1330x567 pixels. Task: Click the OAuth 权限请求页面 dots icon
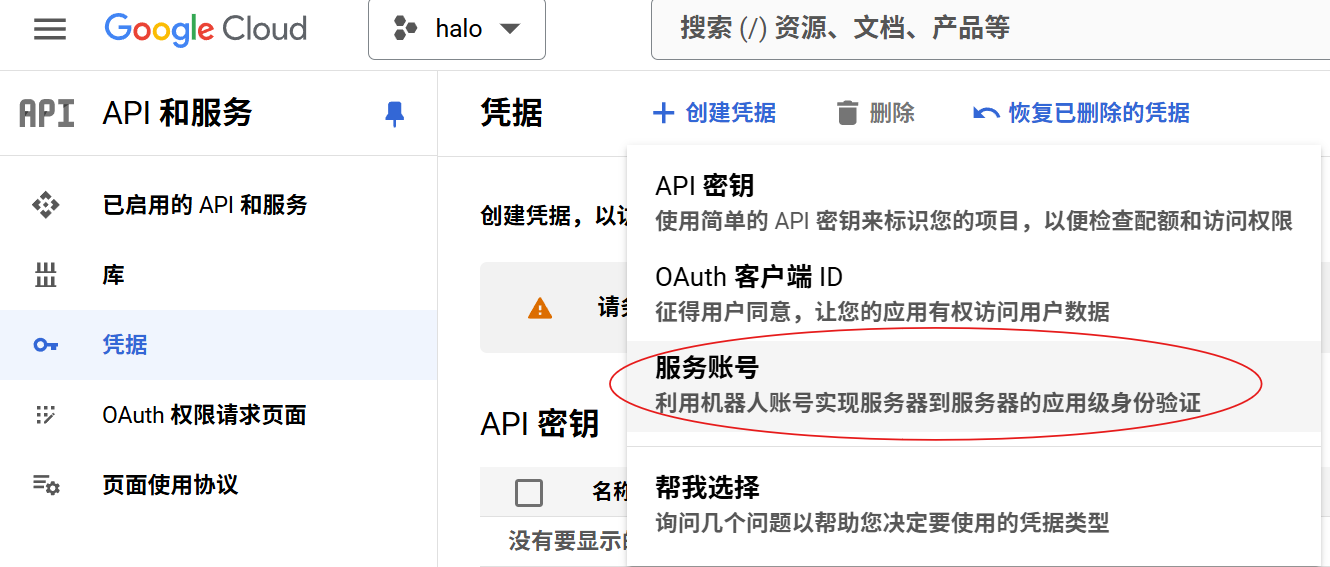pos(46,415)
